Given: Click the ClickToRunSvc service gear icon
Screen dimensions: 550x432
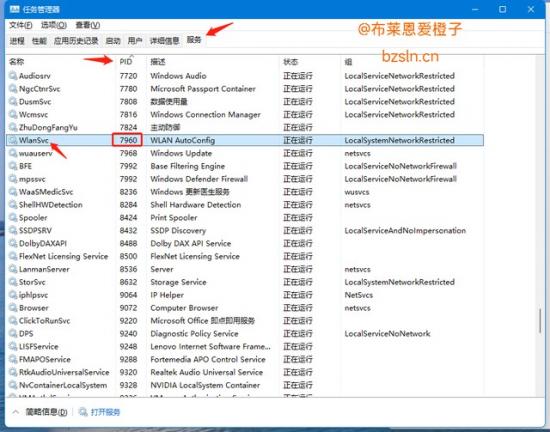Looking at the screenshot, I should click(x=13, y=320).
